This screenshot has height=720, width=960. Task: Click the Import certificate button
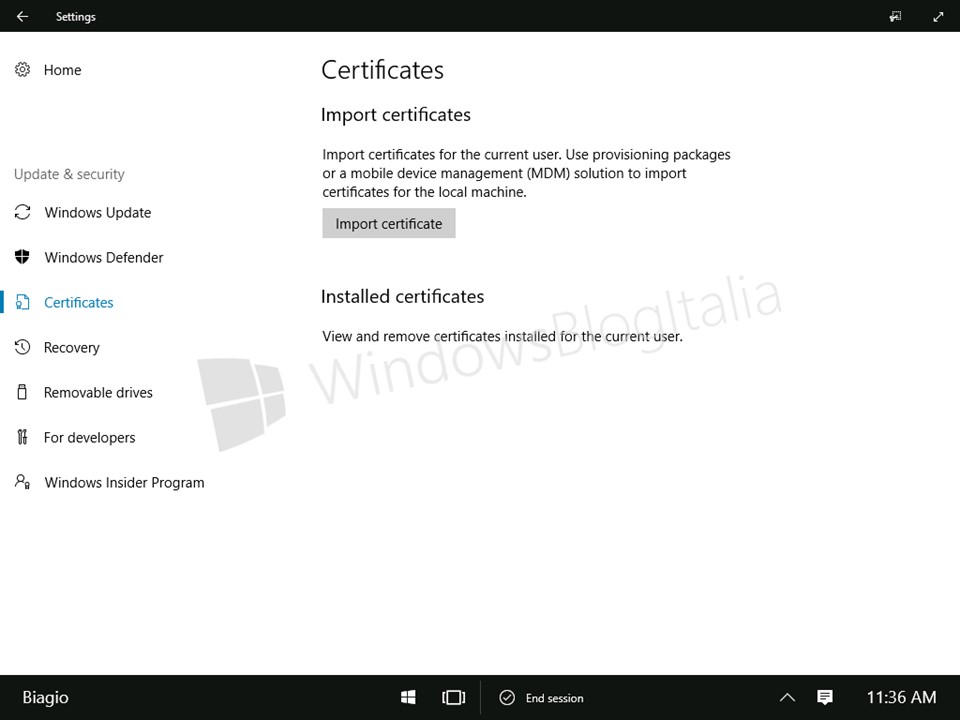pos(389,223)
